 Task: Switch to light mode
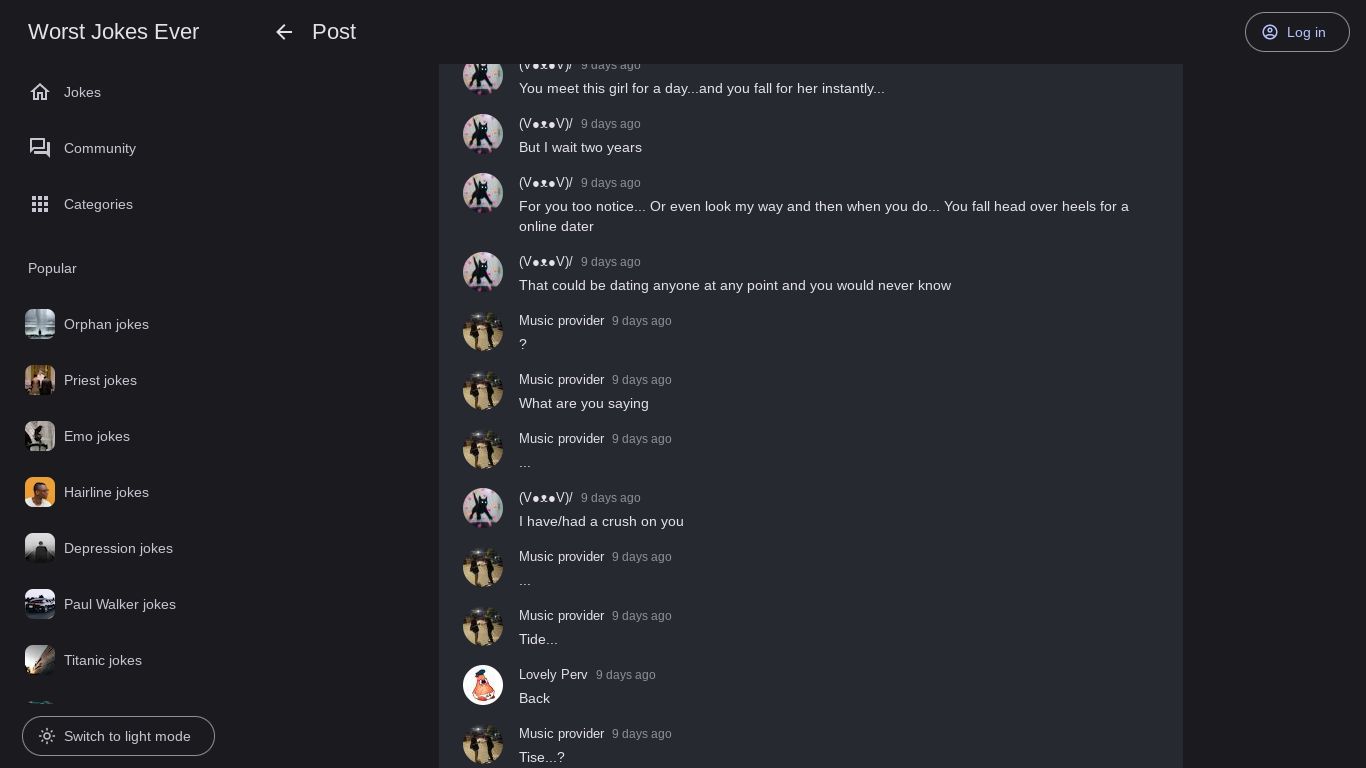pyautogui.click(x=118, y=736)
